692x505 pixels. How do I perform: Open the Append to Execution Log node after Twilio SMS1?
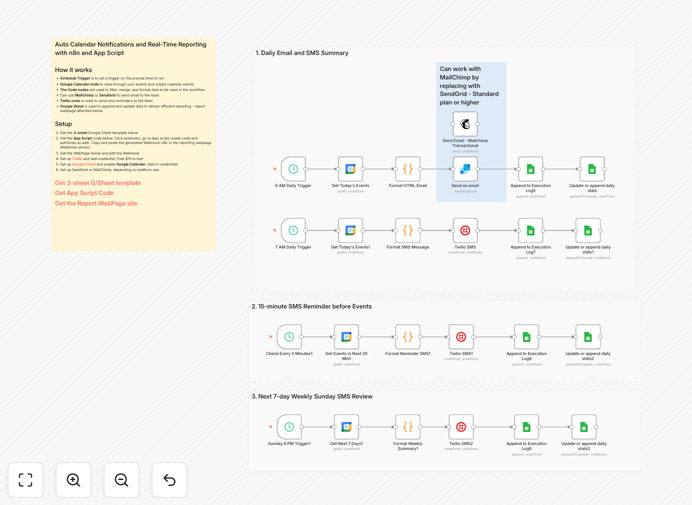[527, 337]
